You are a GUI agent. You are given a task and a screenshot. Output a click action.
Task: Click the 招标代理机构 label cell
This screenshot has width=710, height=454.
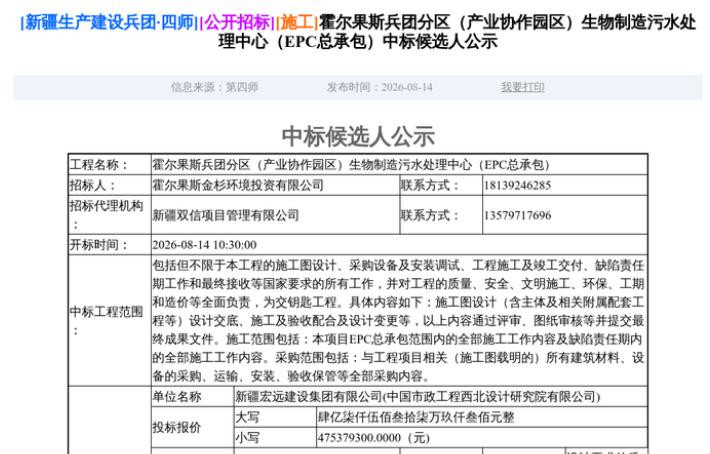(x=110, y=215)
